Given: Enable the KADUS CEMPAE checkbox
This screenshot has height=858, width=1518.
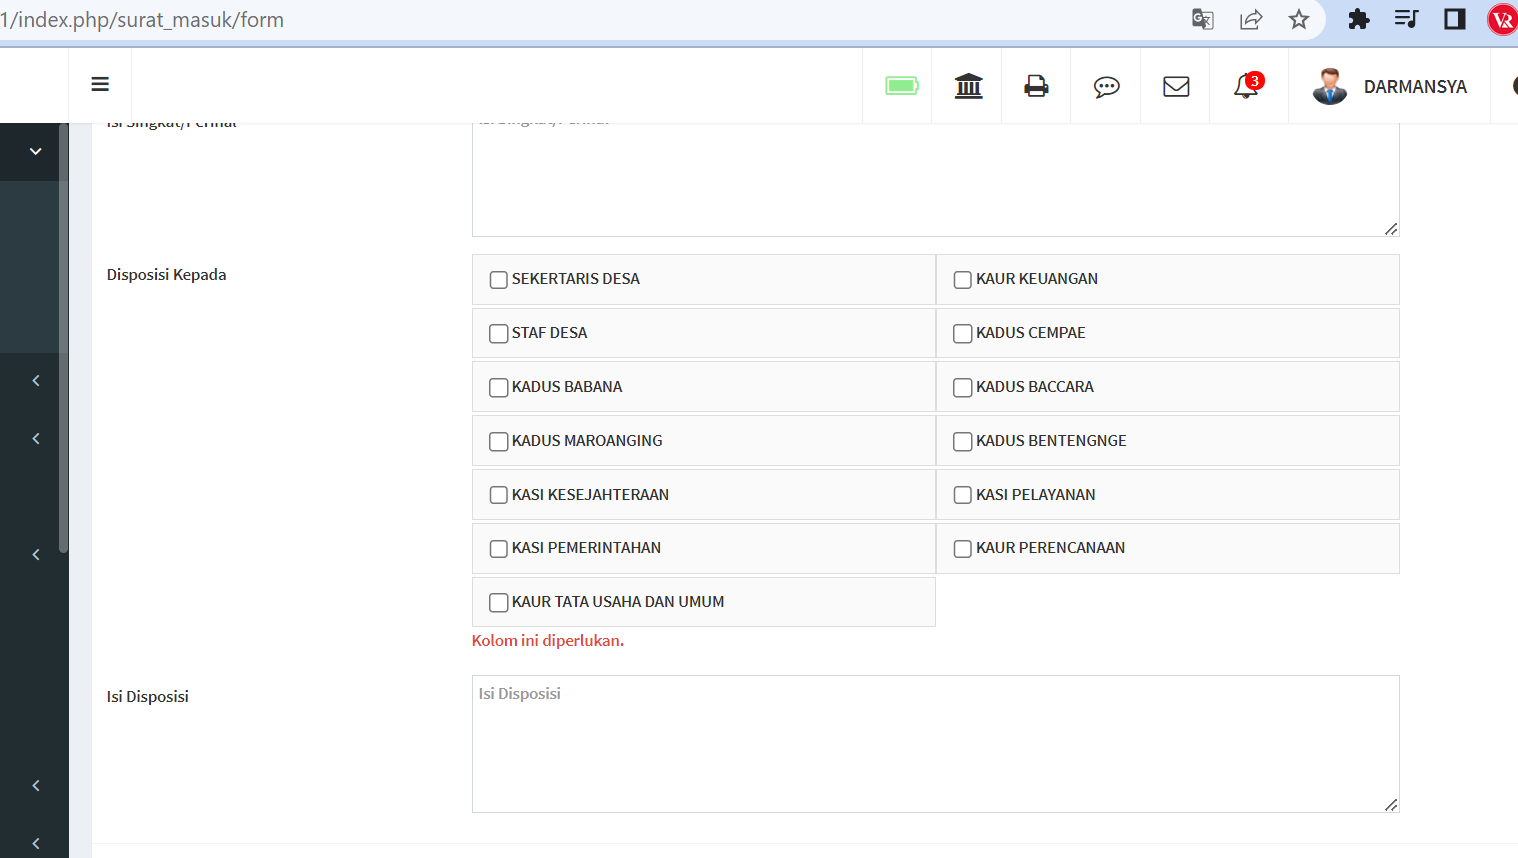Looking at the screenshot, I should click(962, 333).
